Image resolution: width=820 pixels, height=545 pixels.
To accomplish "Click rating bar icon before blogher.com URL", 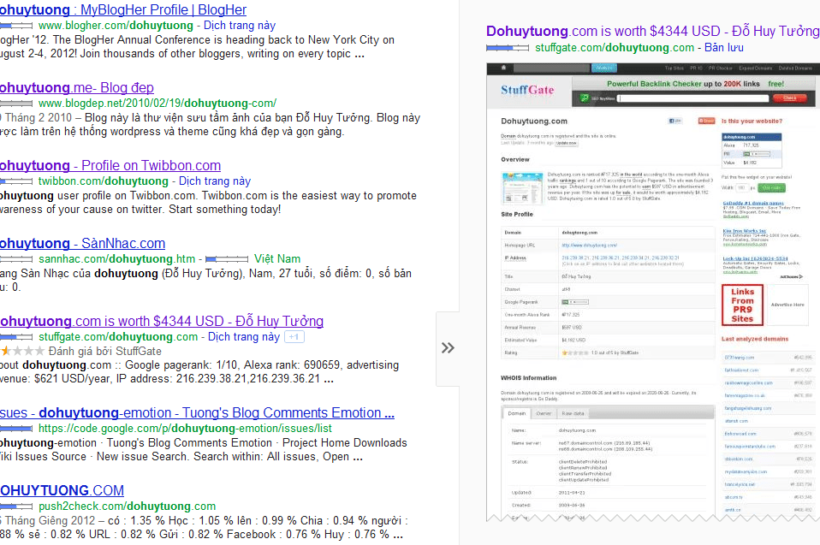I will pyautogui.click(x=16, y=26).
